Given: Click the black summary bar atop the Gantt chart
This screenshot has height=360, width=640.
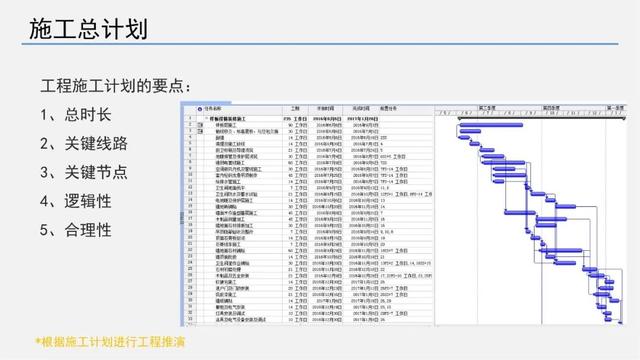Looking at the screenshot, I should pos(541,118).
